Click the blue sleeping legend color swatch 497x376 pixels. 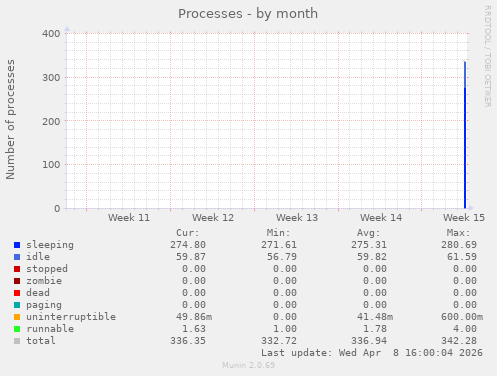click(x=17, y=245)
